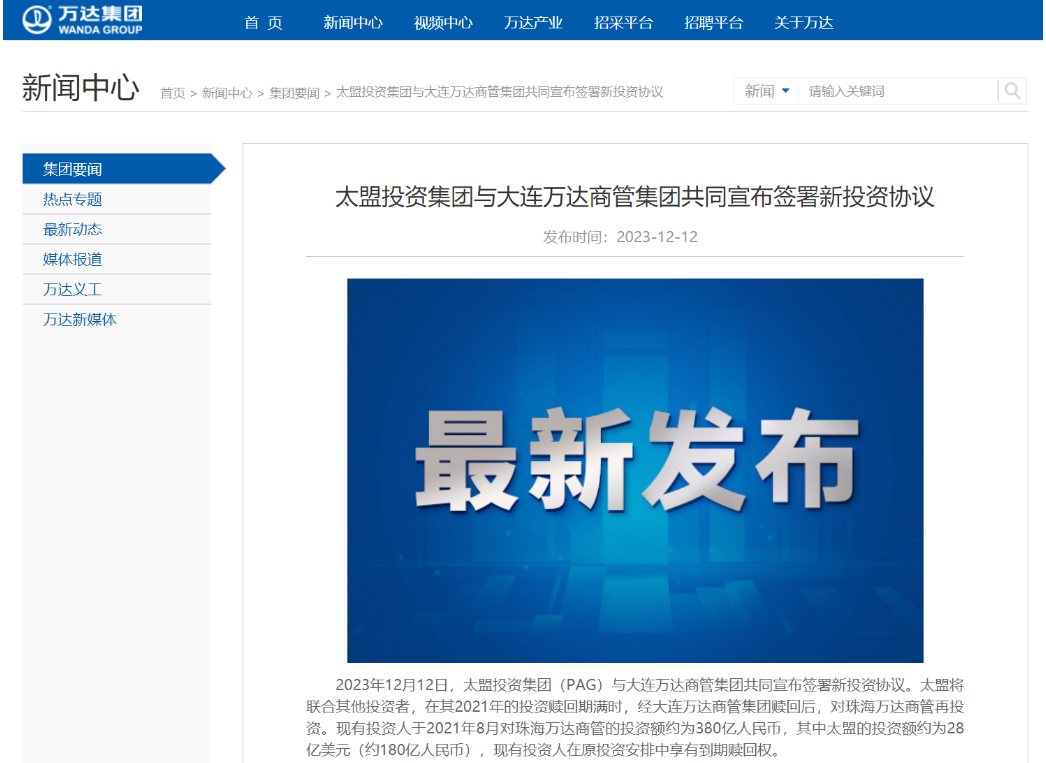Image resolution: width=1046 pixels, height=763 pixels.
Task: Click the Wanda Group logo
Action: 83,20
